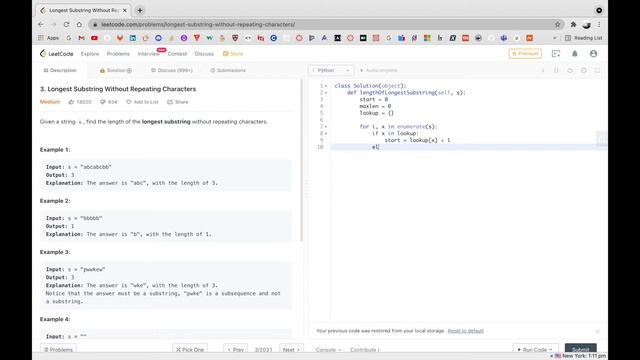Viewport: 640px width, 360px height.
Task: Open the Problems list button at bottom
Action: point(58,349)
